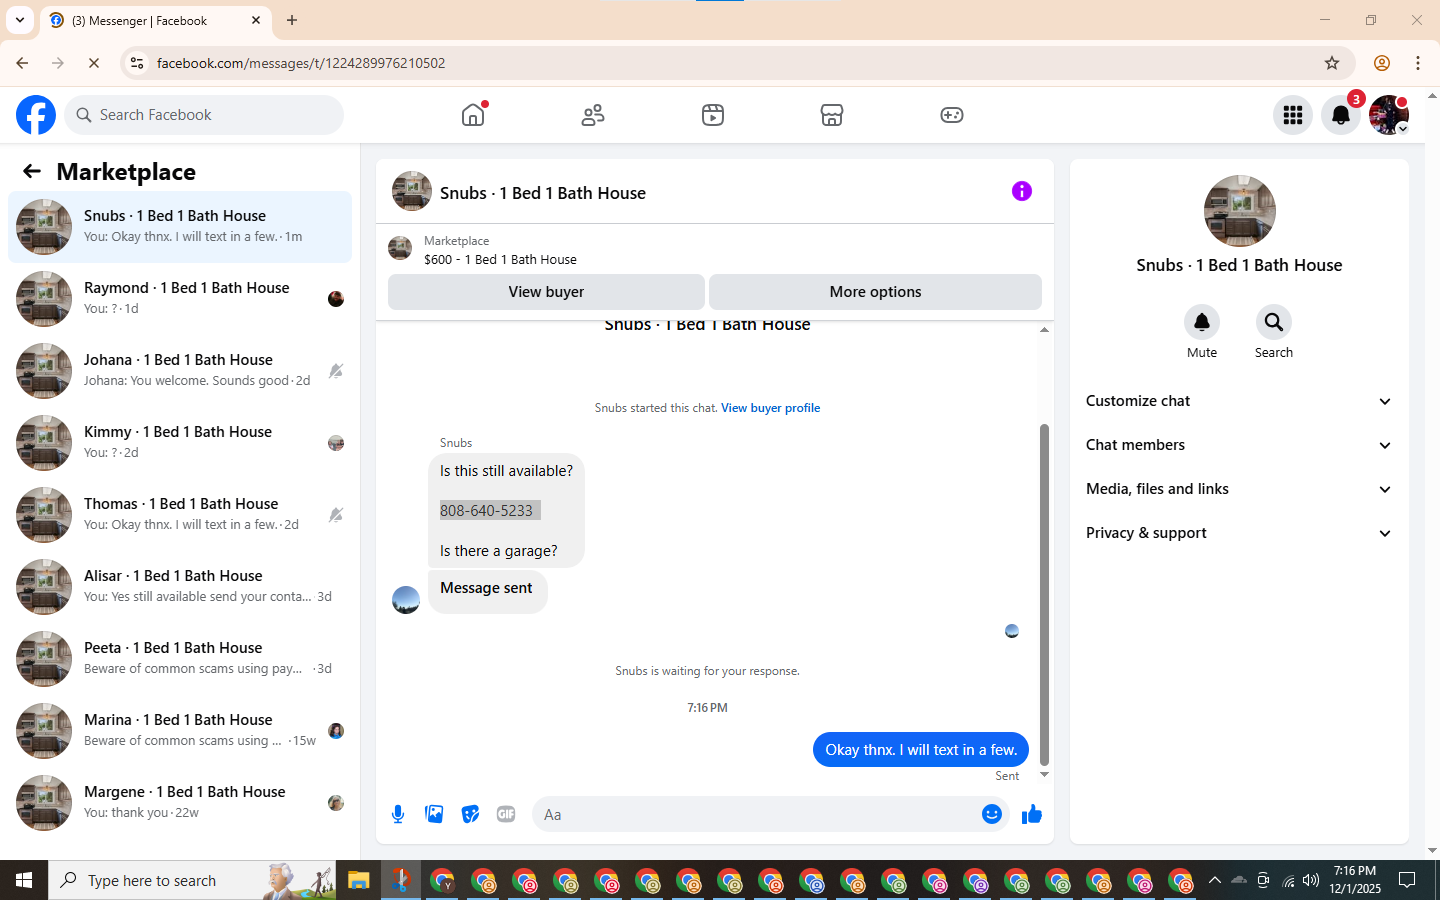Open the Marketplace storefront icon

click(832, 115)
